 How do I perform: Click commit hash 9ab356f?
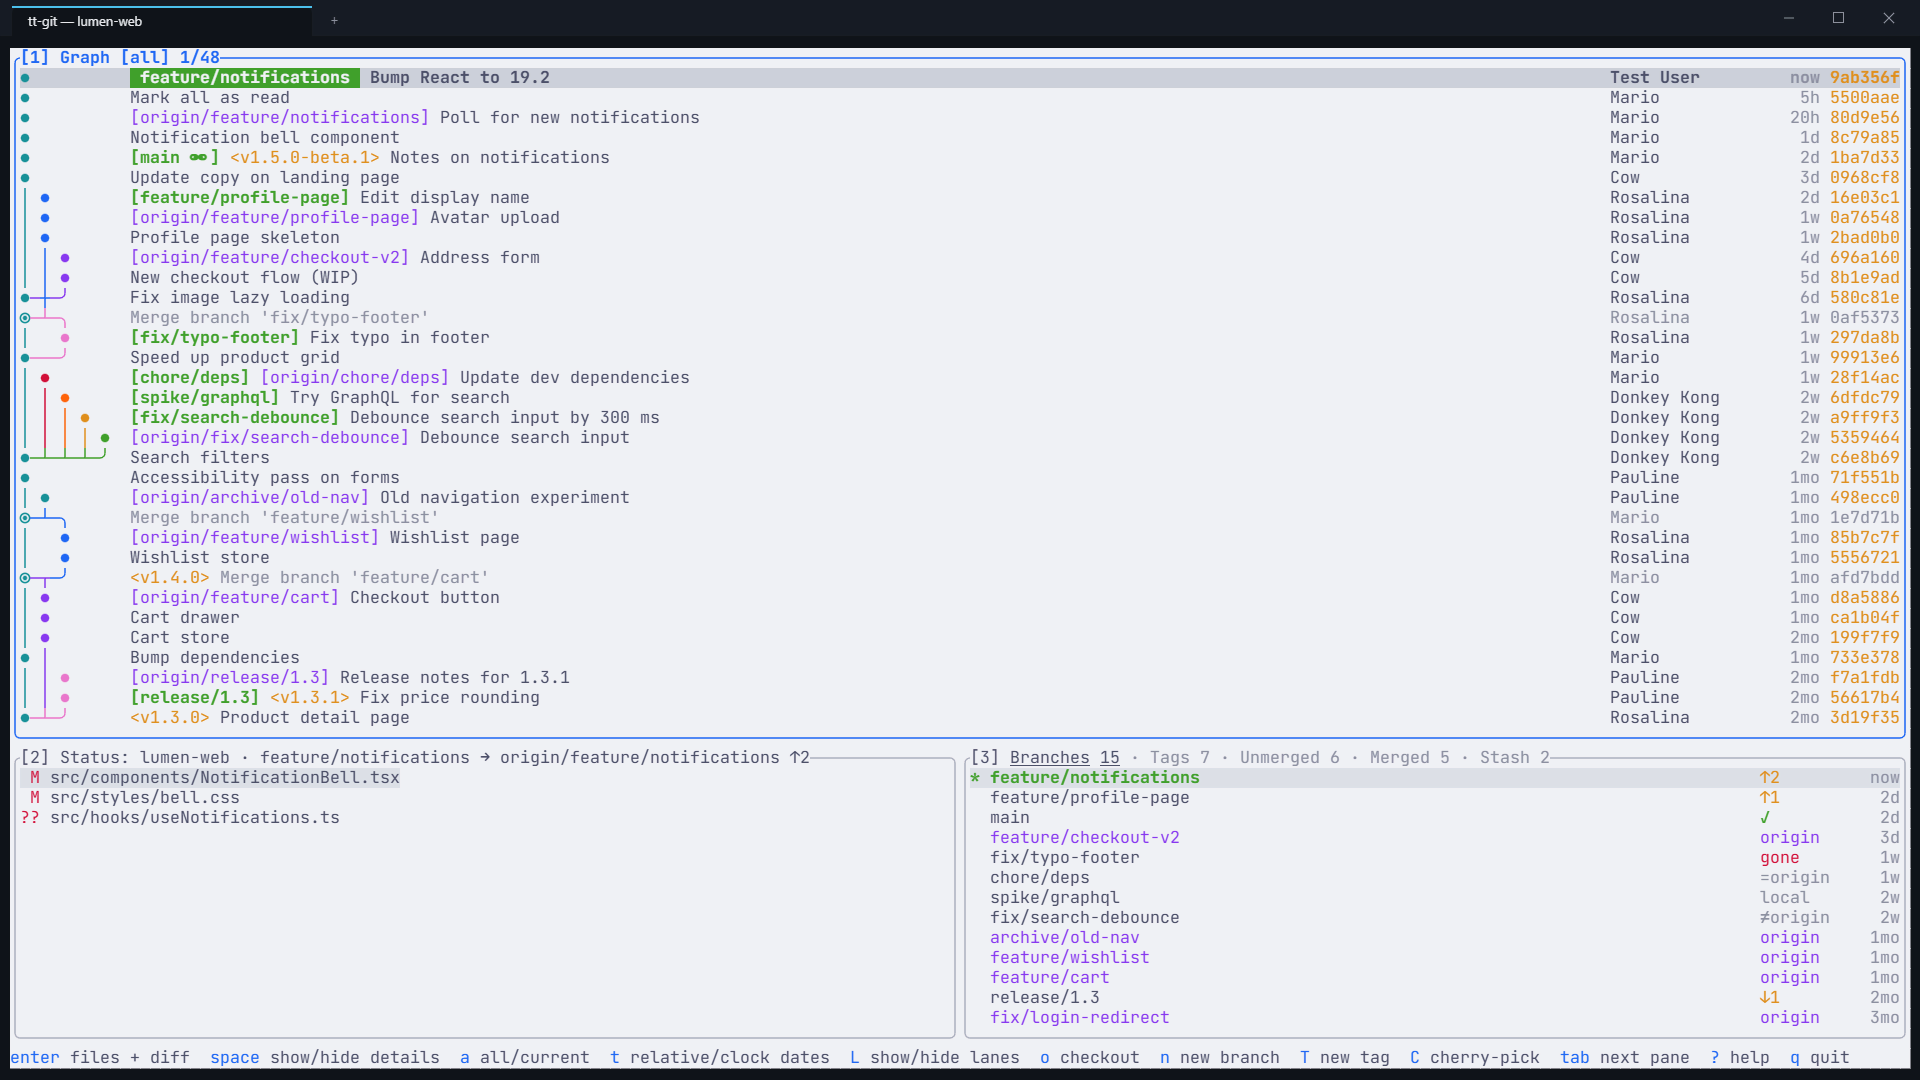pos(1864,77)
